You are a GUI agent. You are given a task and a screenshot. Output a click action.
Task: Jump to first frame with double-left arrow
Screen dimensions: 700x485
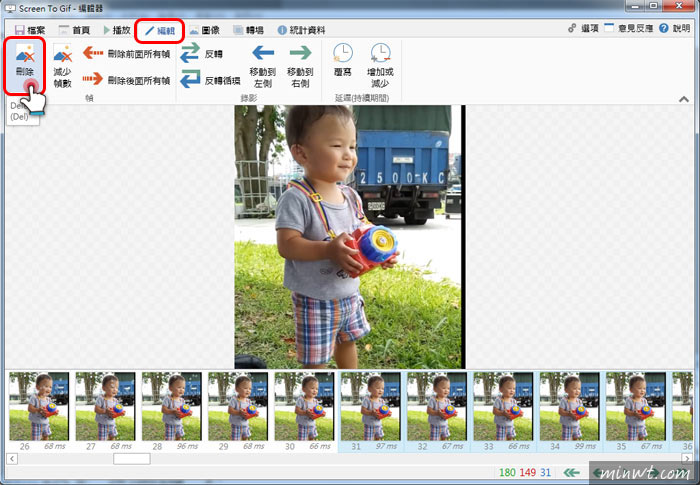[x=571, y=472]
